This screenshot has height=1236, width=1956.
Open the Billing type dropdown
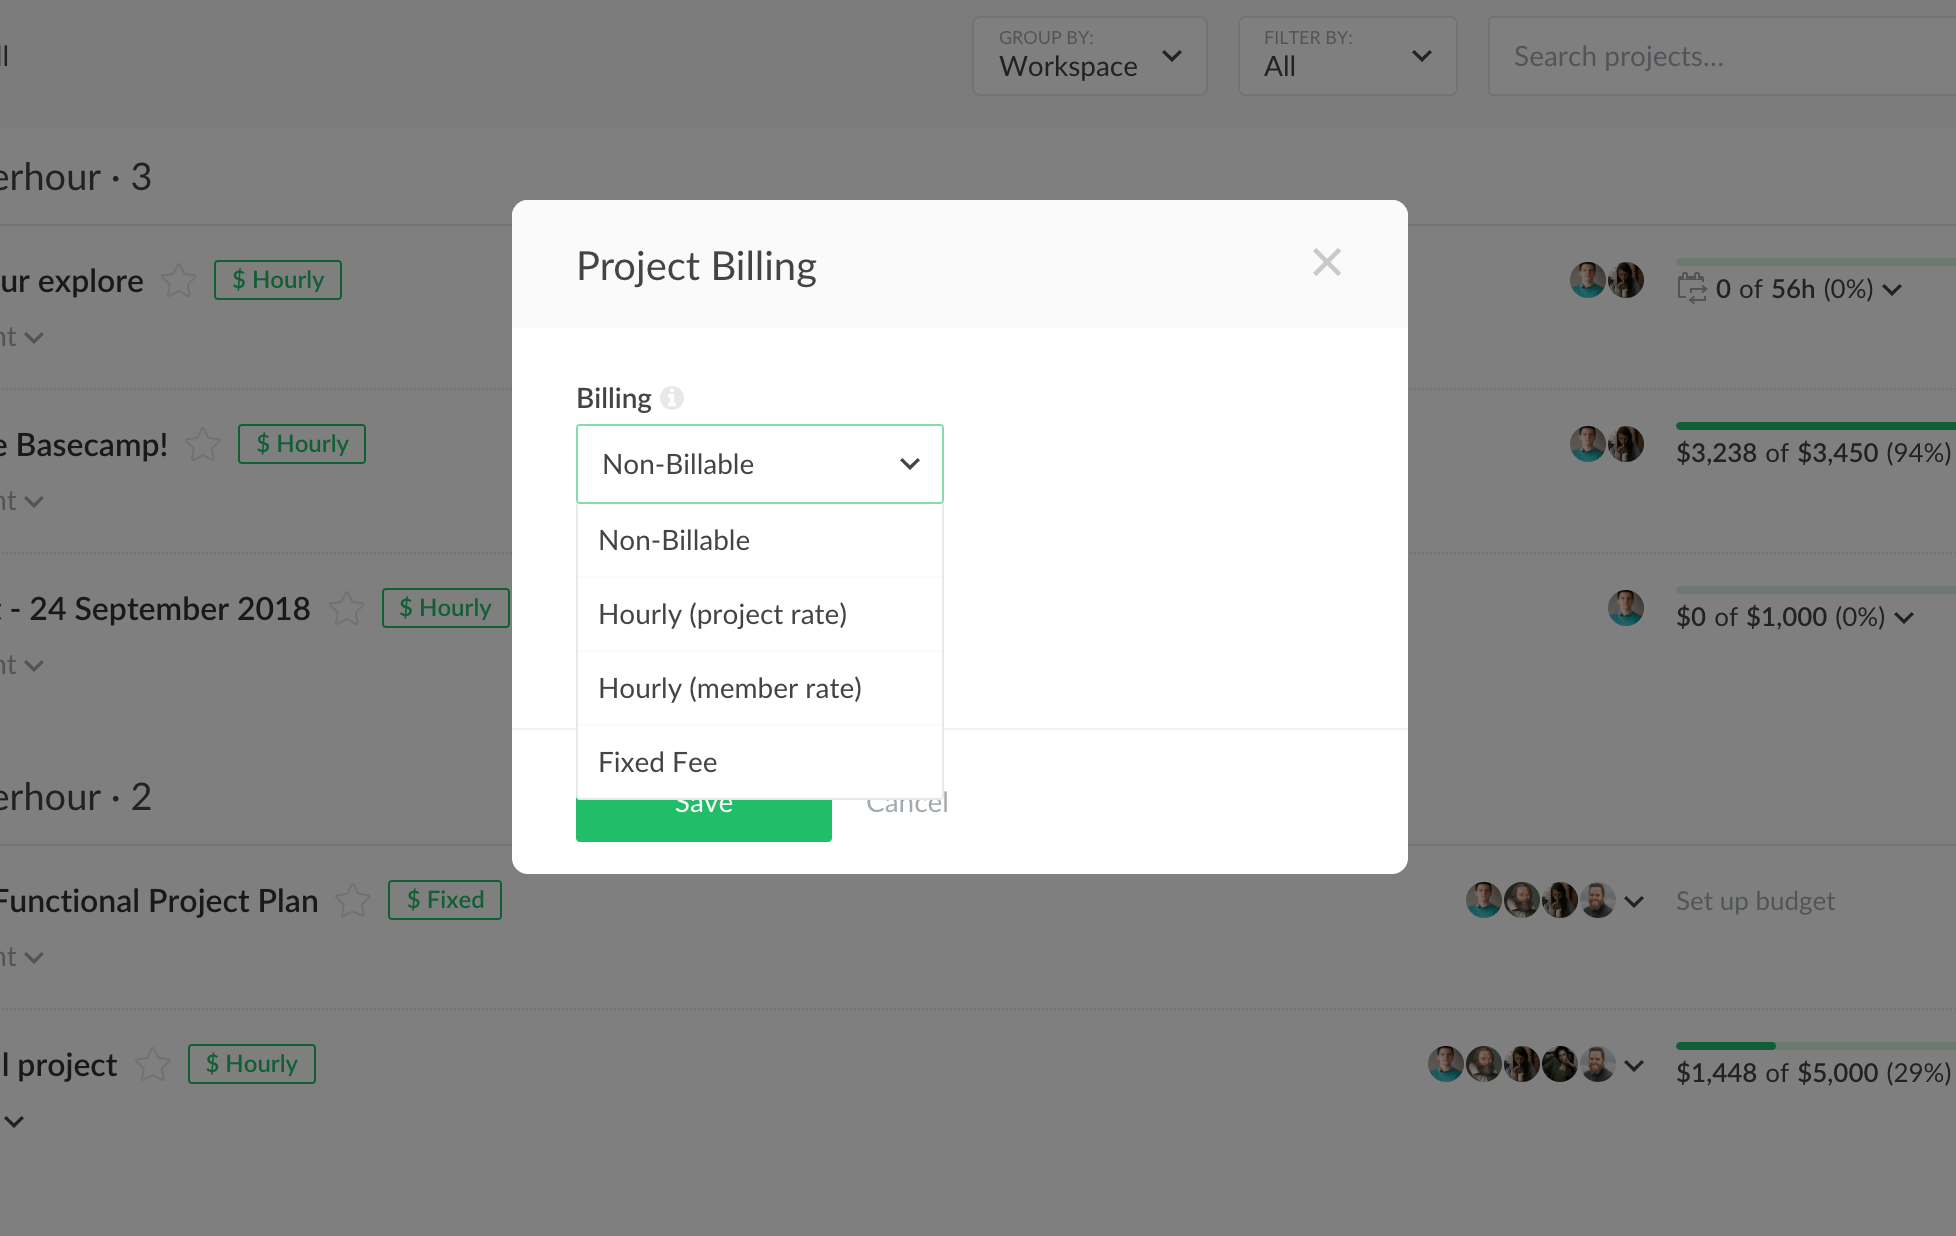(x=759, y=464)
